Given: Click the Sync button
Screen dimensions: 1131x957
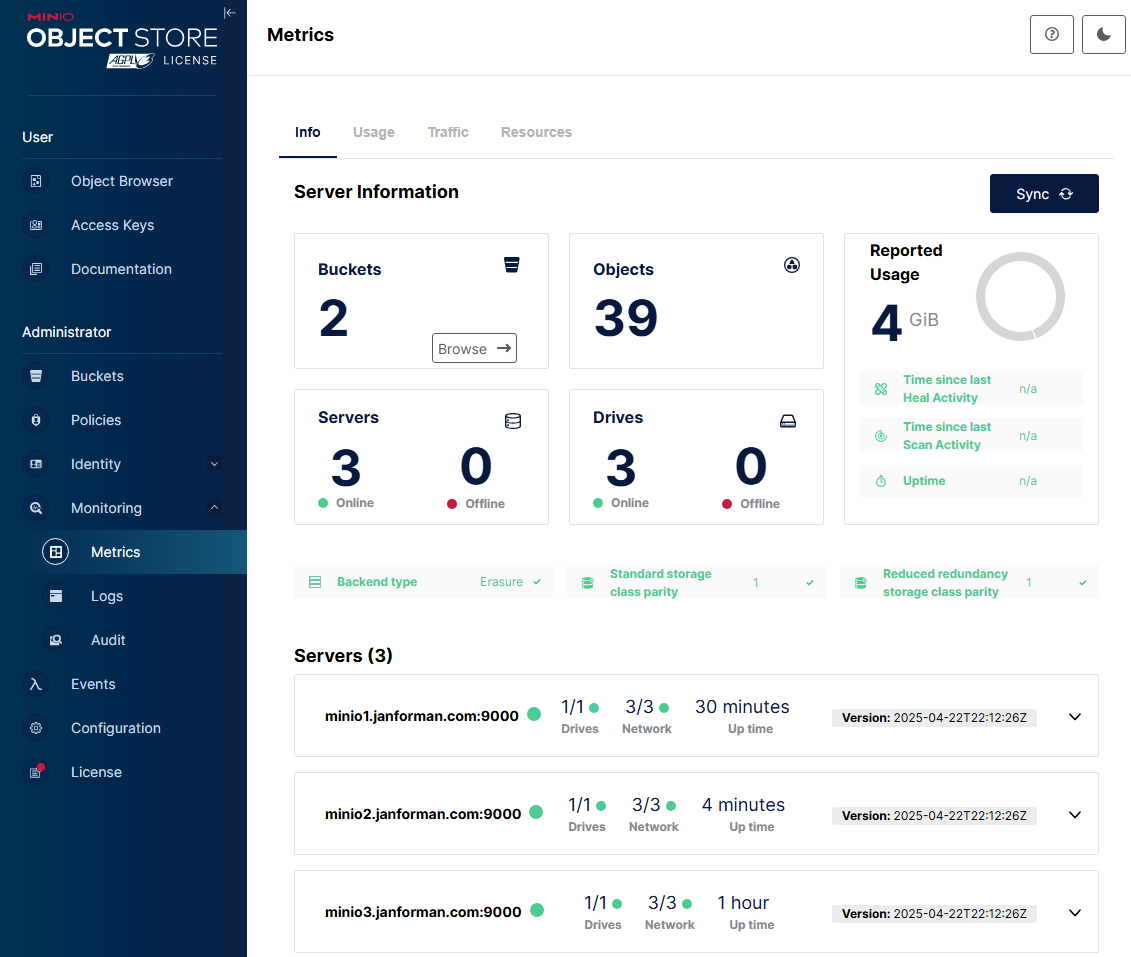Looking at the screenshot, I should 1044,193.
